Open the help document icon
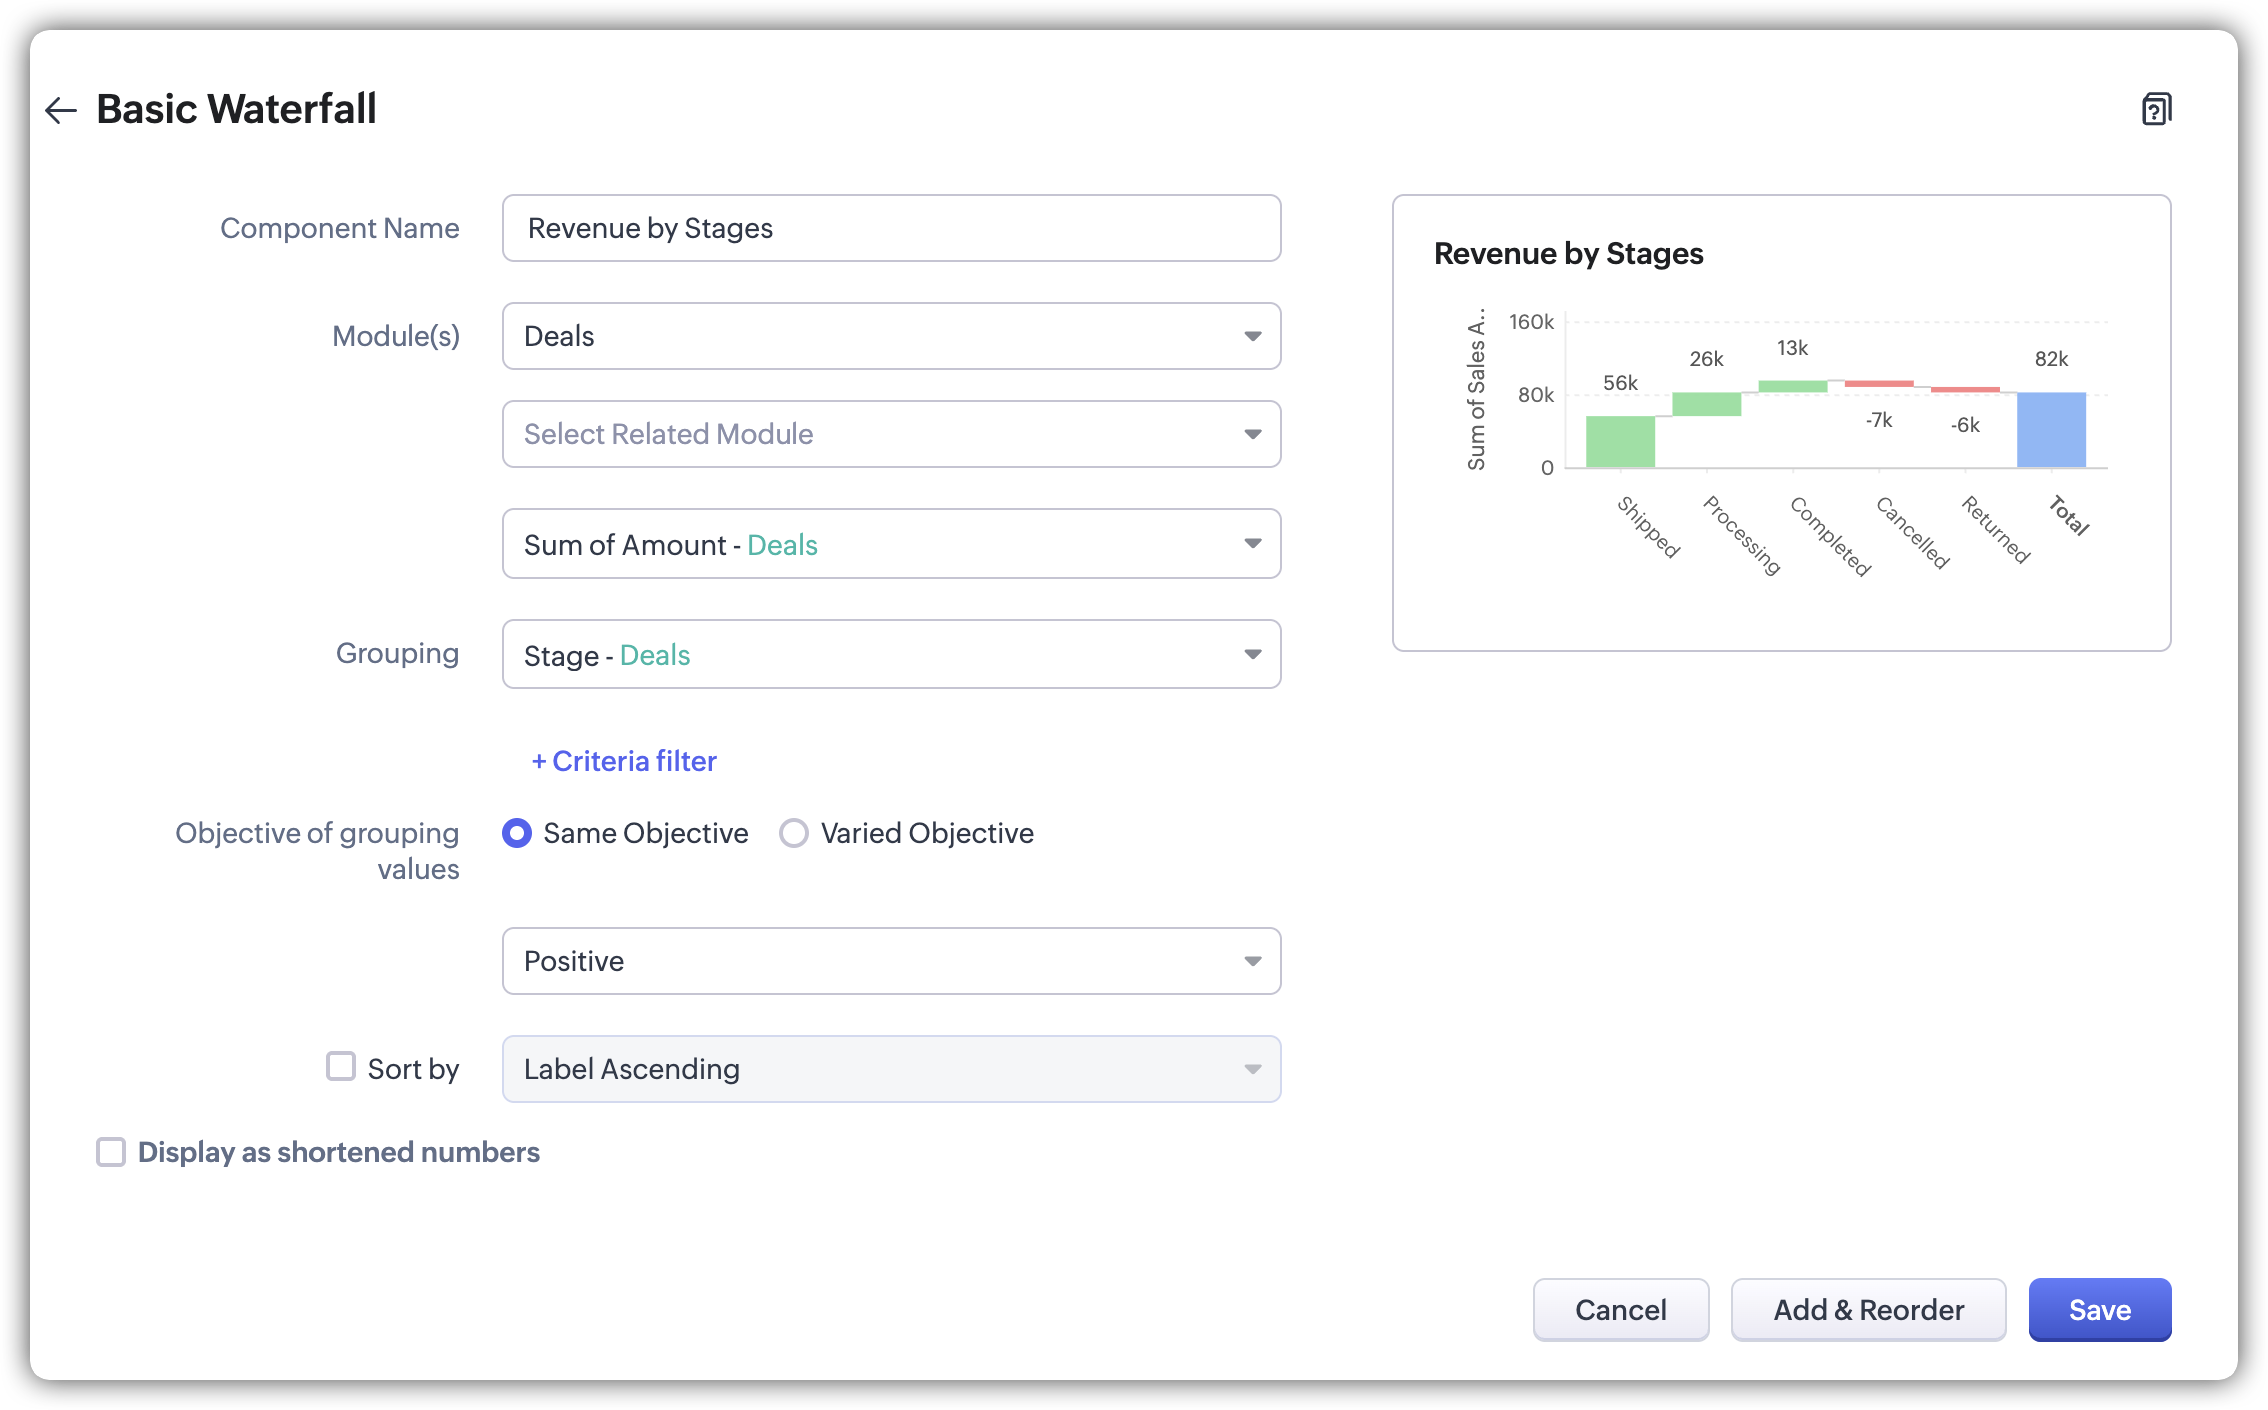 (x=2156, y=109)
